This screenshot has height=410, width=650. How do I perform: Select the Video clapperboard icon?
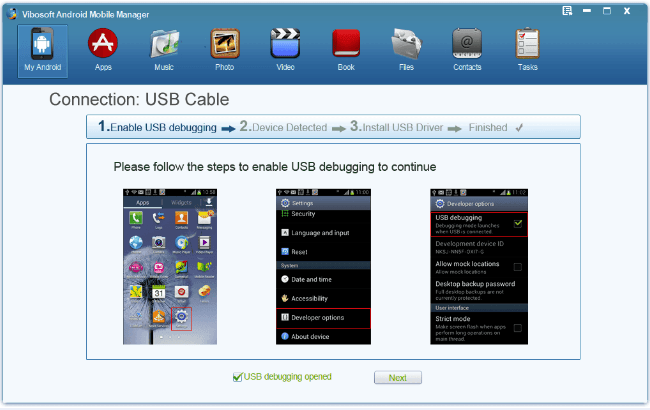click(x=285, y=43)
